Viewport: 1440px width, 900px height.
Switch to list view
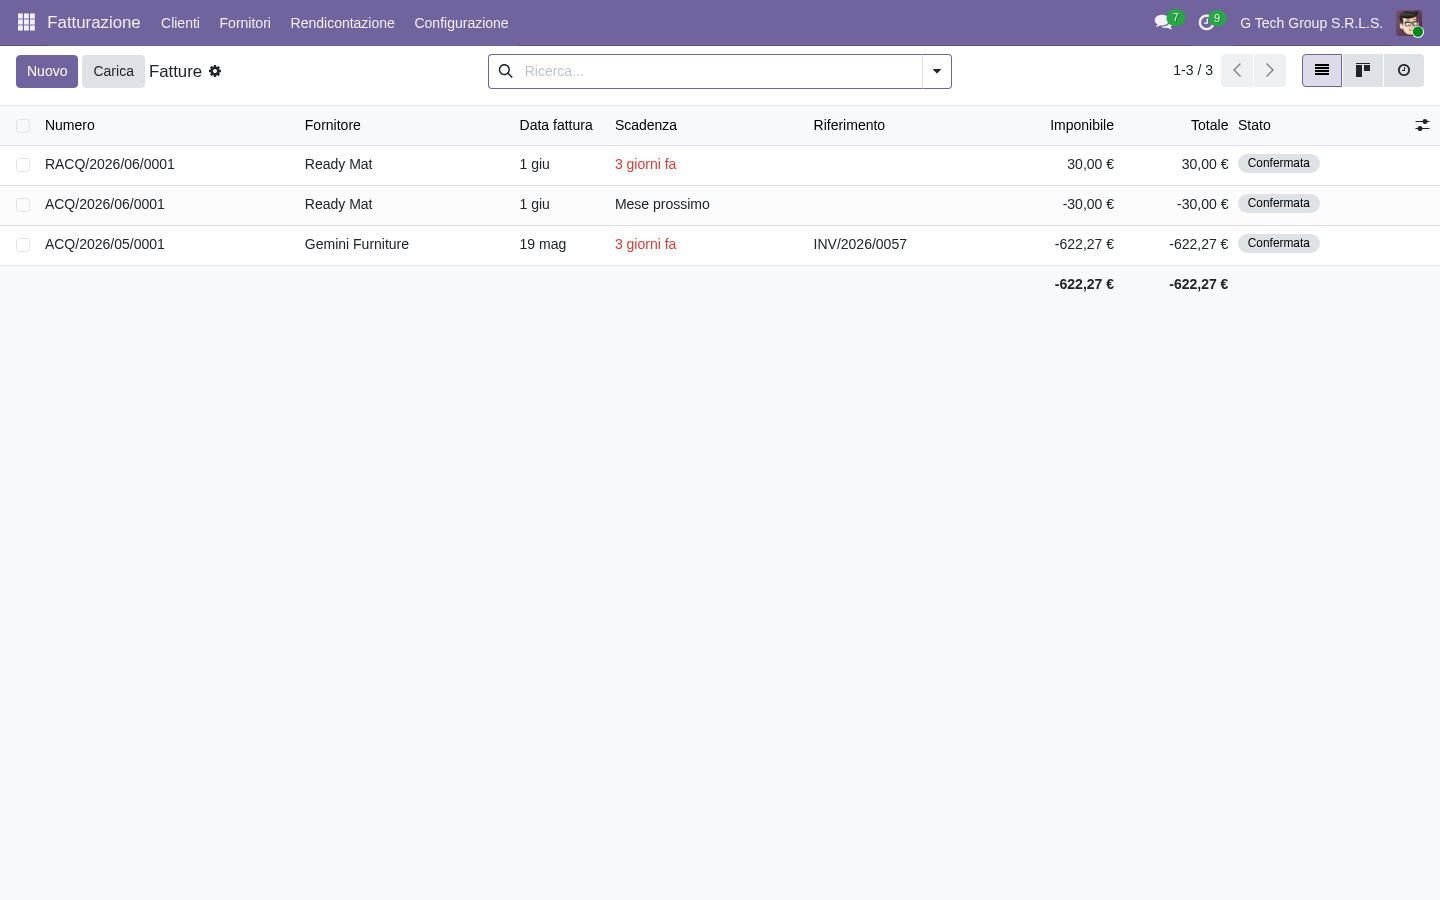pyautogui.click(x=1322, y=71)
